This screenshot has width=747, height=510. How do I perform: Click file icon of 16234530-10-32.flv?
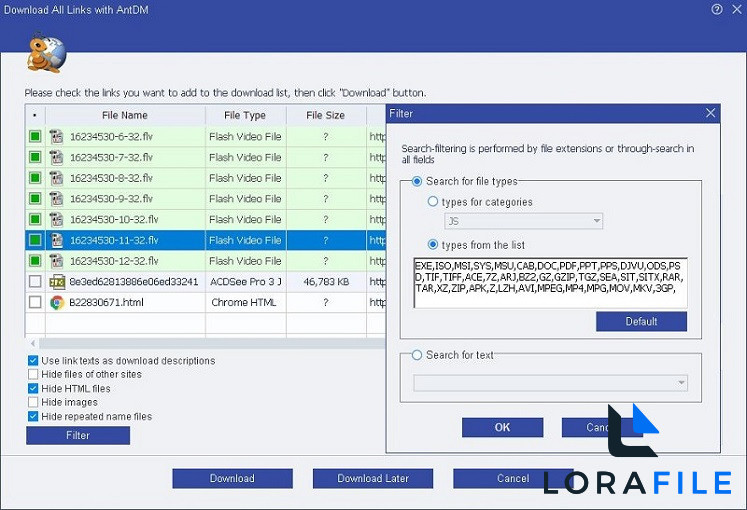pyautogui.click(x=57, y=220)
